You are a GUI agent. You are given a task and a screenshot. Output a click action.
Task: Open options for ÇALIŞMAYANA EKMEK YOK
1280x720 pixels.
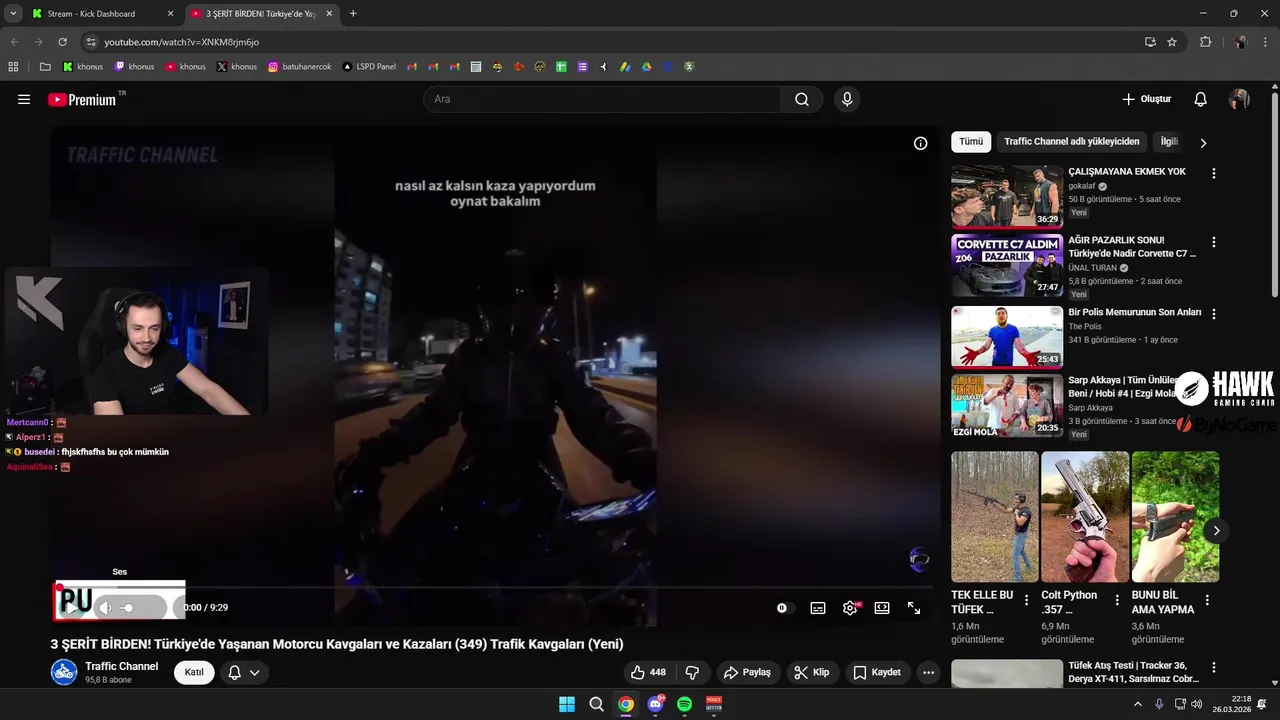coord(1214,173)
